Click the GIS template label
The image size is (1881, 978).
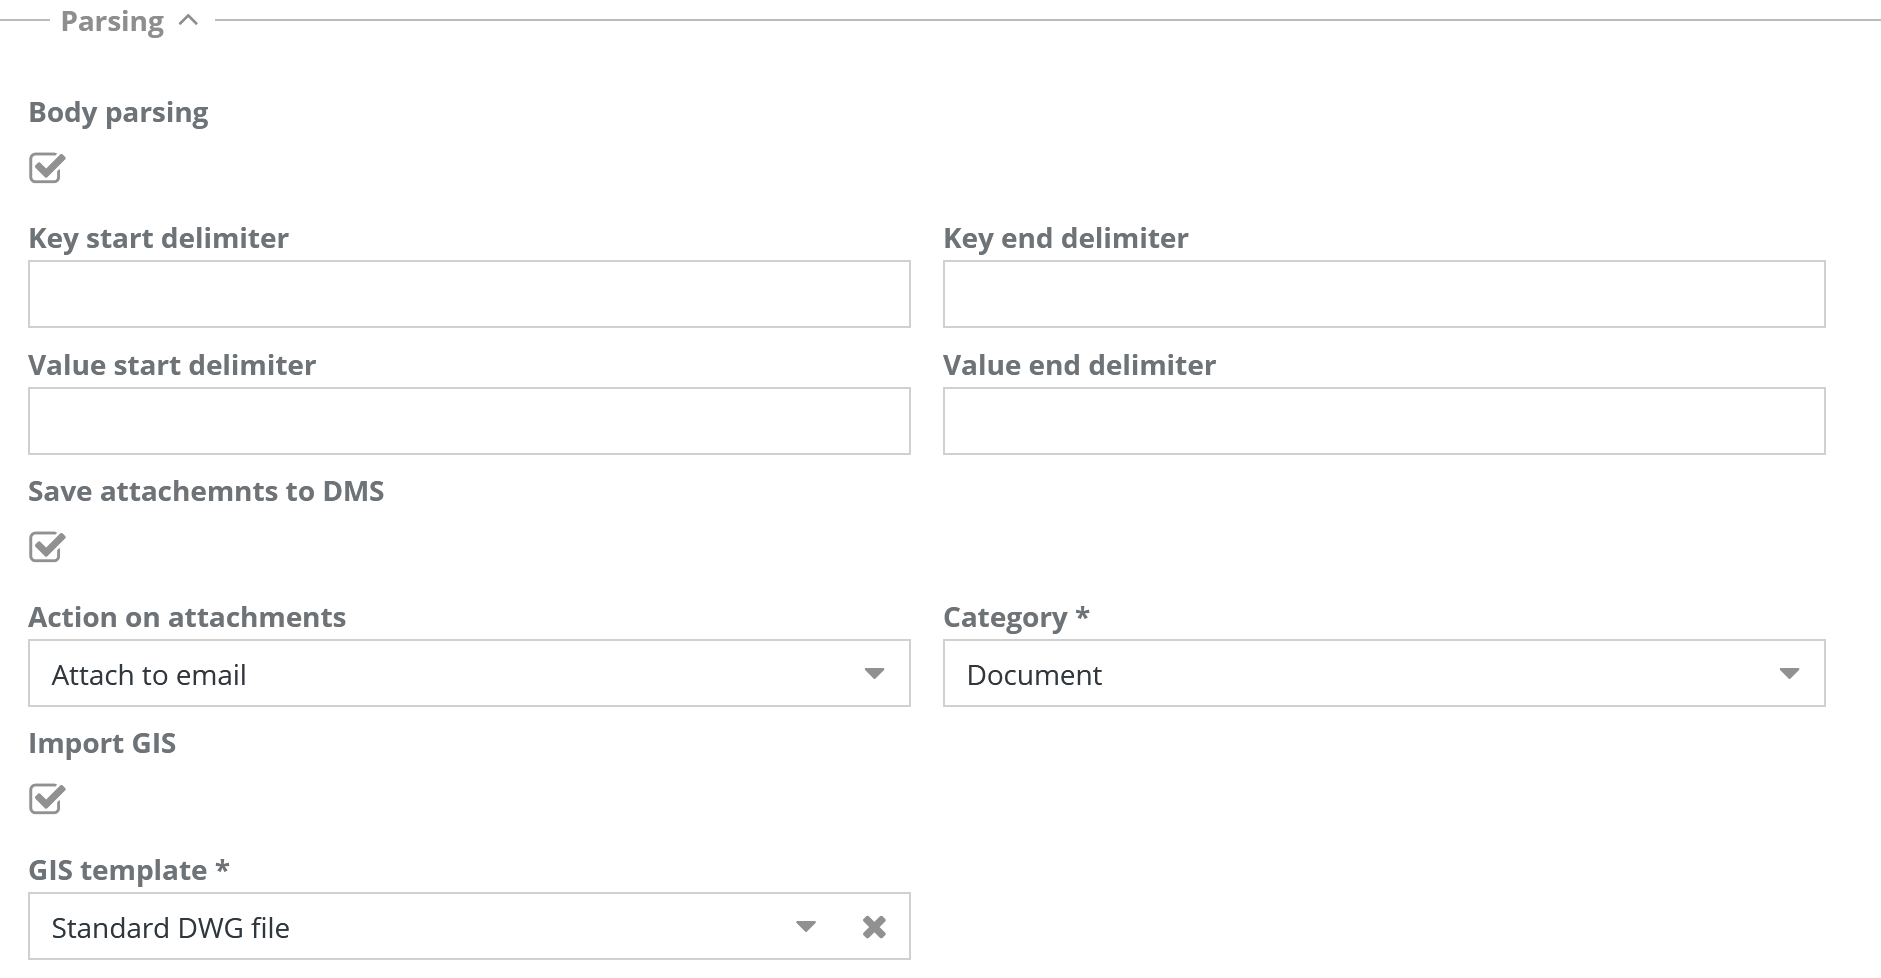[118, 870]
